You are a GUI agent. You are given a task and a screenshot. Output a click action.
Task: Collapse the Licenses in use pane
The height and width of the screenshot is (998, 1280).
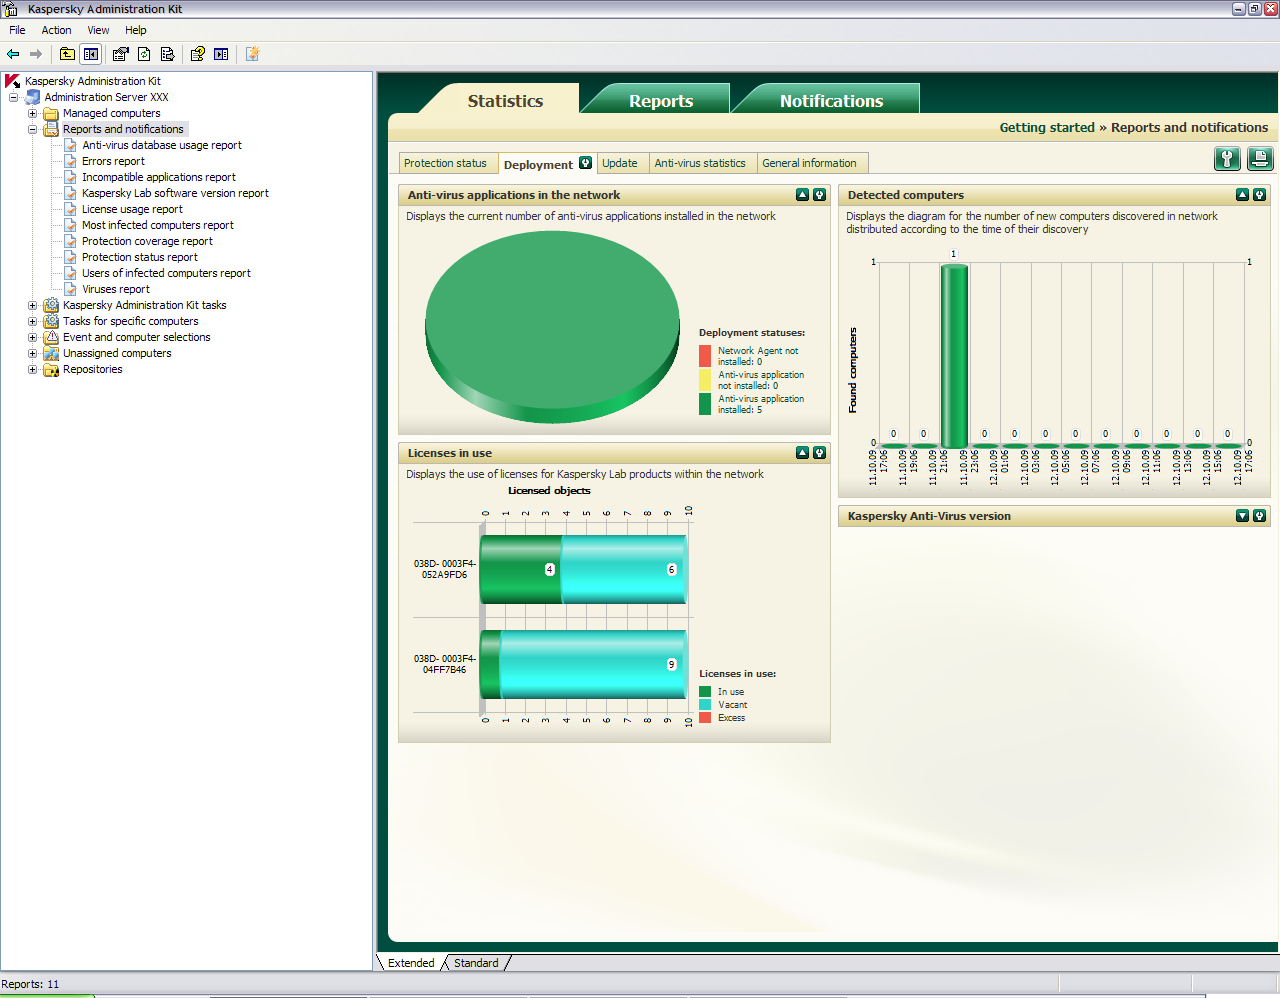802,453
